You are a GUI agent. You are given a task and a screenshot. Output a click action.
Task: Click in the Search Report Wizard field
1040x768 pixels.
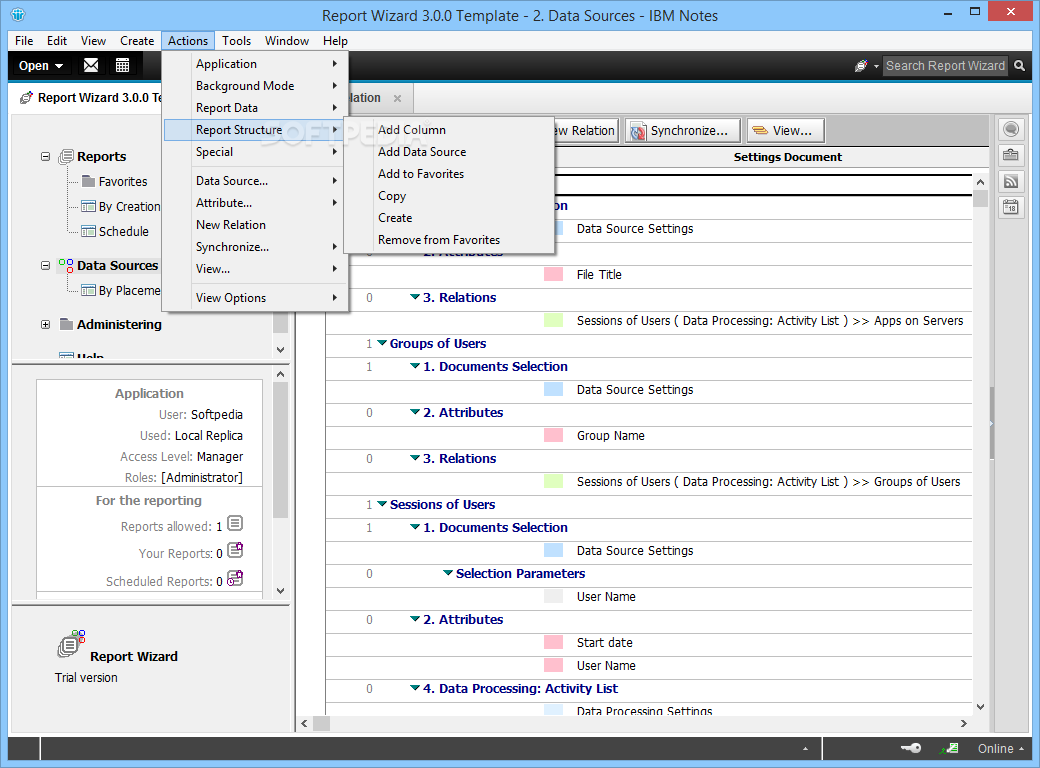(944, 66)
